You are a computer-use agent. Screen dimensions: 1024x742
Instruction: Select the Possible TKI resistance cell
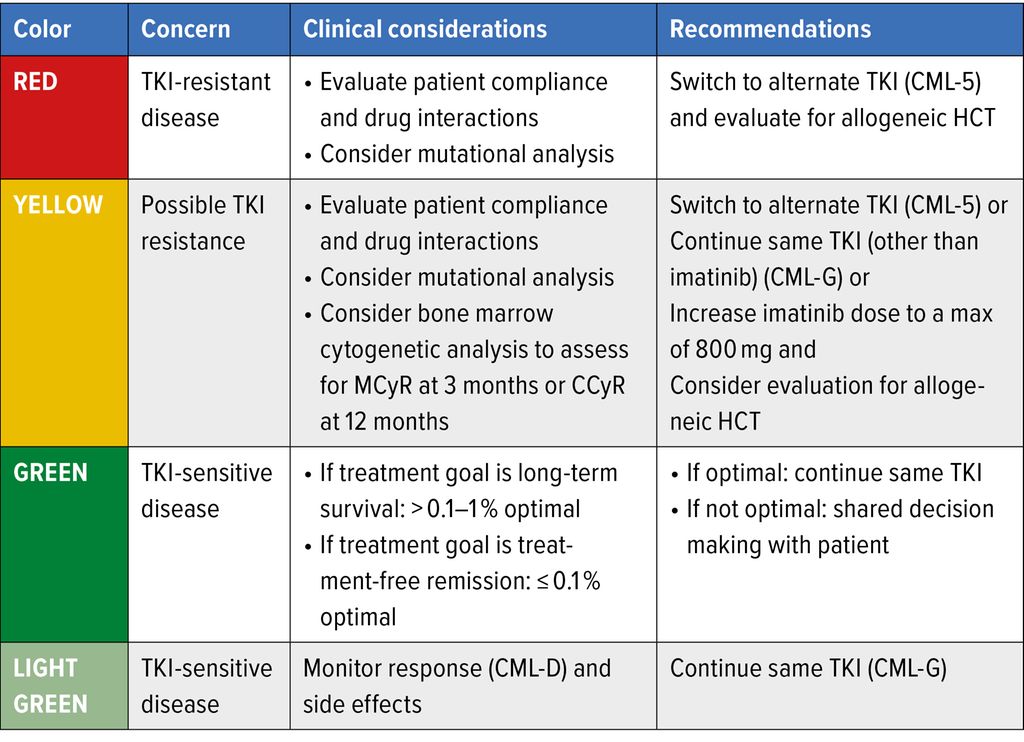(203, 223)
